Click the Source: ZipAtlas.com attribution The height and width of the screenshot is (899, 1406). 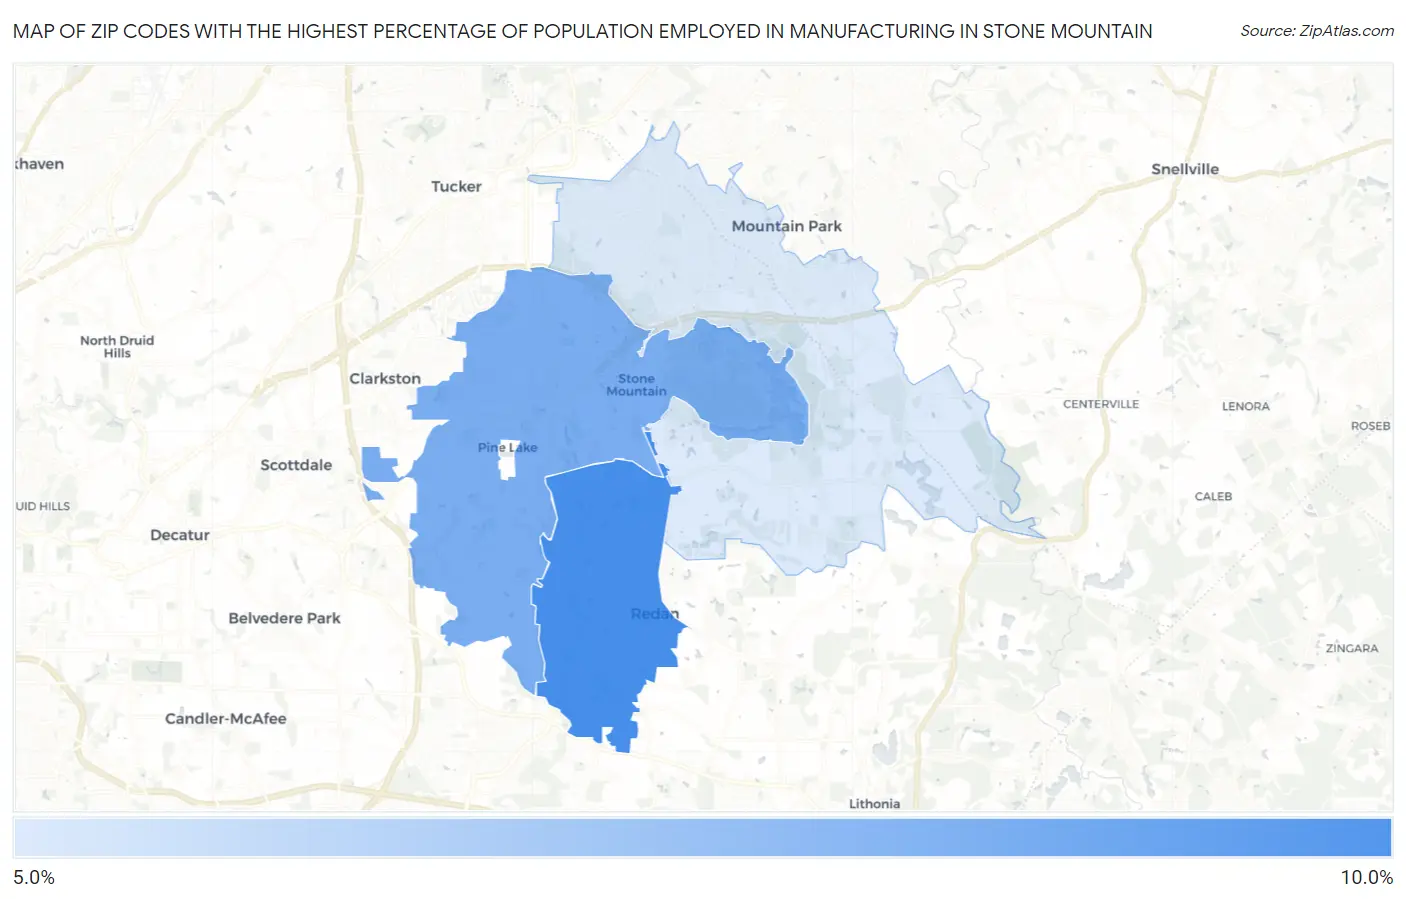(1317, 31)
